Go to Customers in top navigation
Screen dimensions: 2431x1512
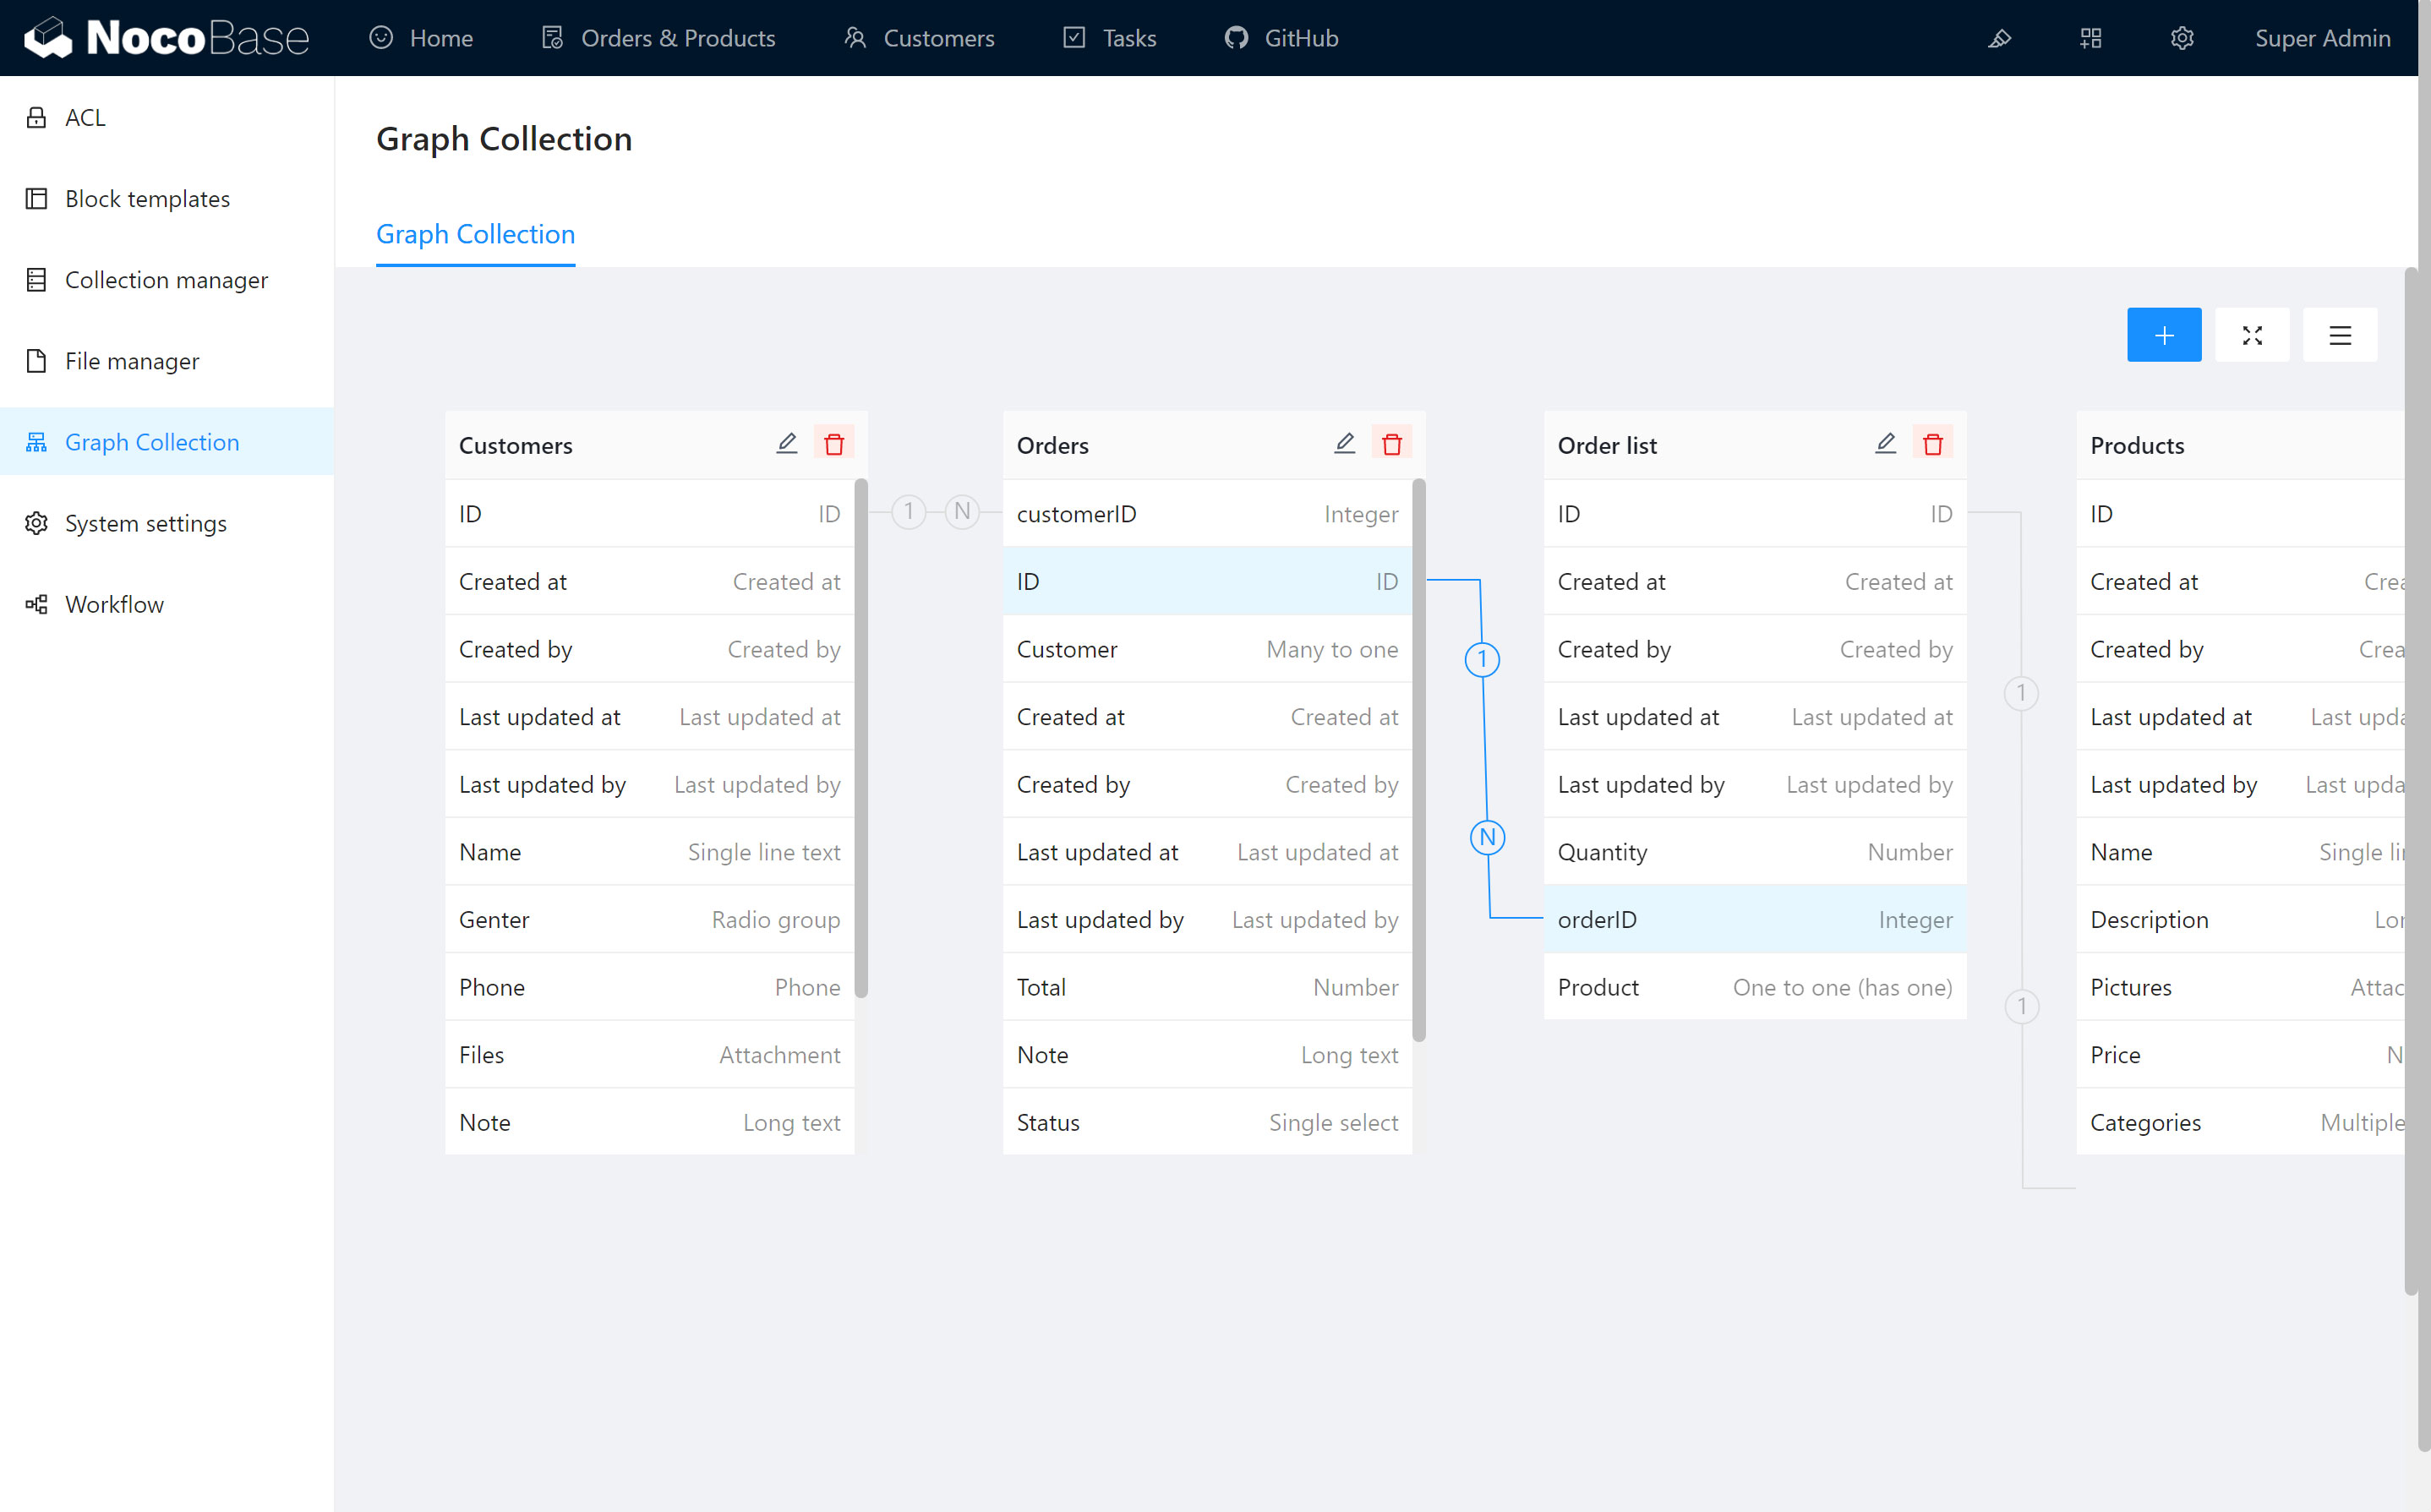pyautogui.click(x=918, y=38)
